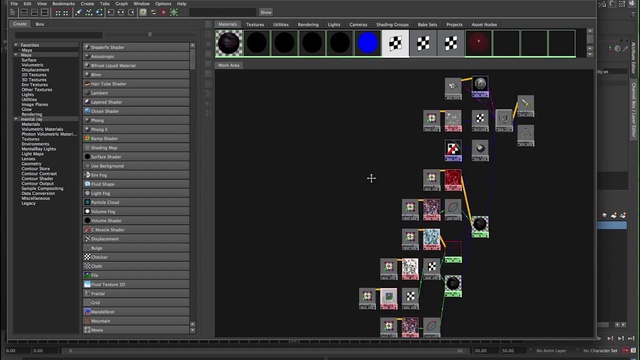Click the Show button

(x=266, y=12)
